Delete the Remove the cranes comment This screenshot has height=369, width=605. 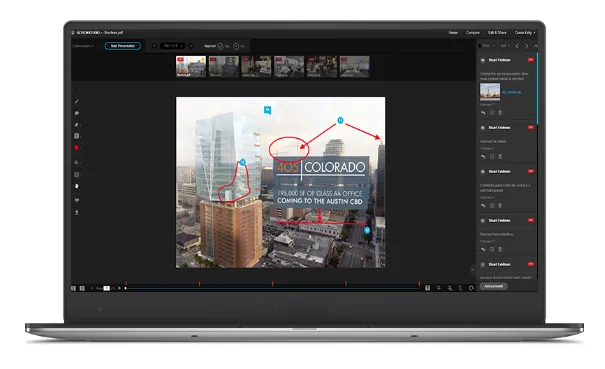coord(500,157)
